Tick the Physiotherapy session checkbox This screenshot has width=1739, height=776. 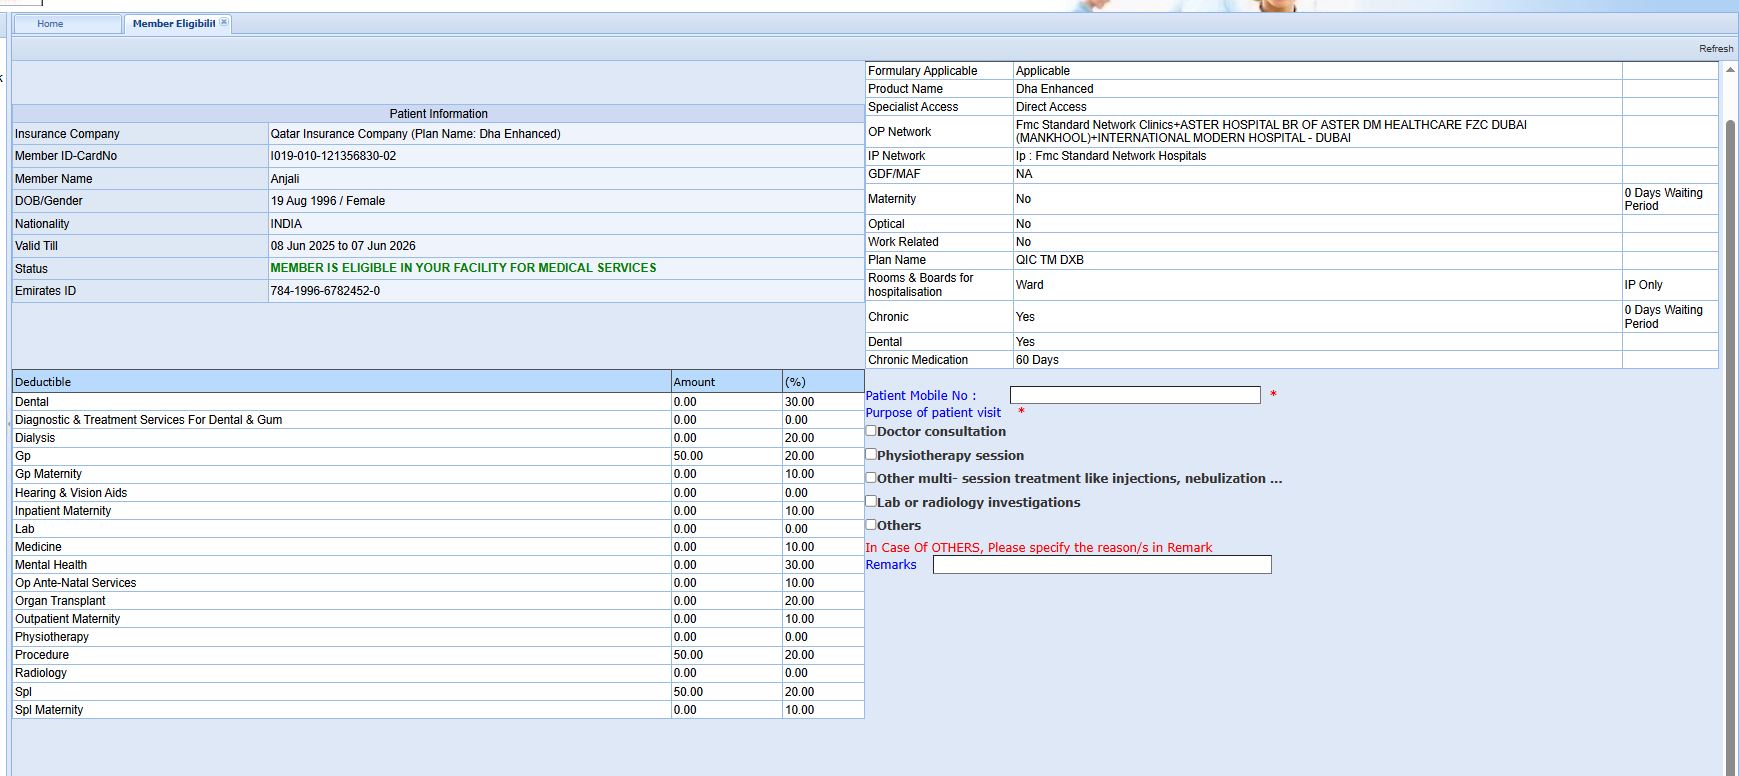tap(871, 454)
